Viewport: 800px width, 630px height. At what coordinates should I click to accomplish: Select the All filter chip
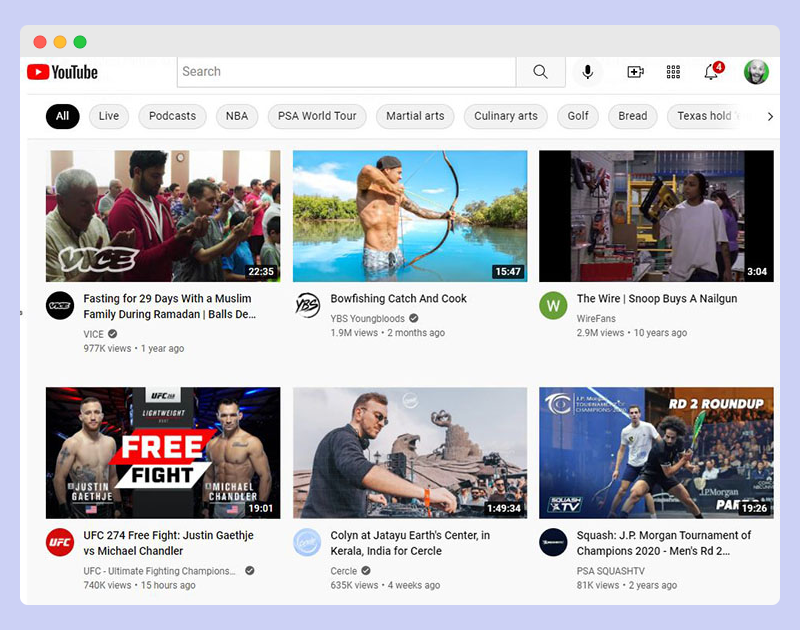click(x=62, y=116)
